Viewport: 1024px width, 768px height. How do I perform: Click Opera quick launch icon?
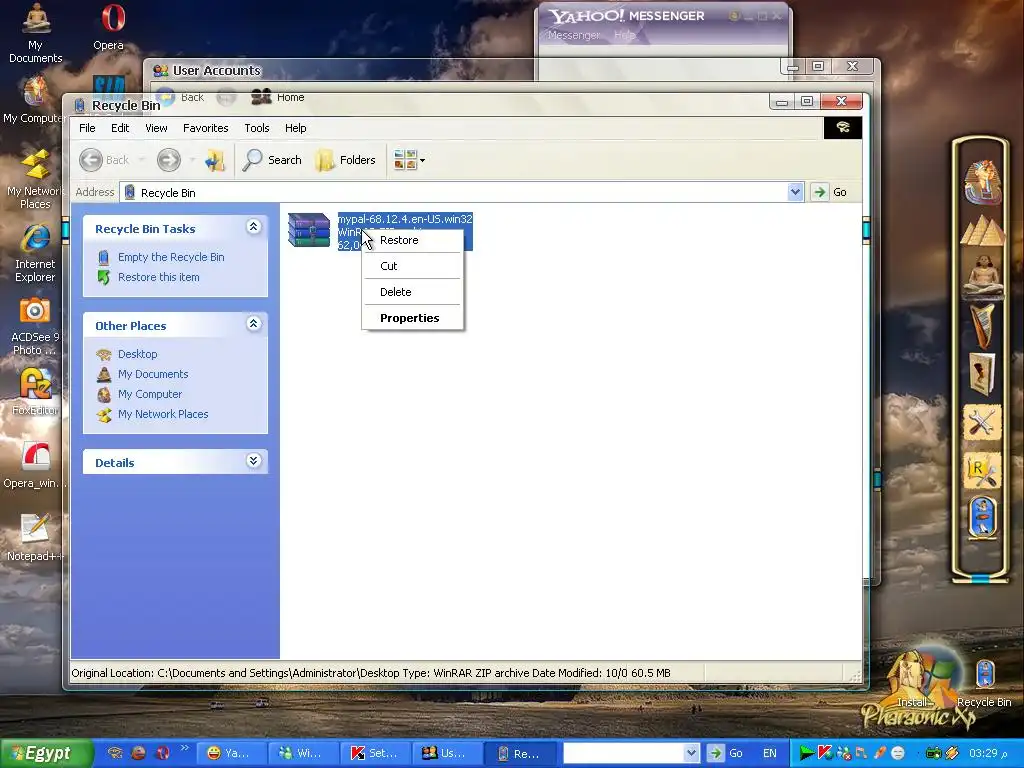click(163, 753)
